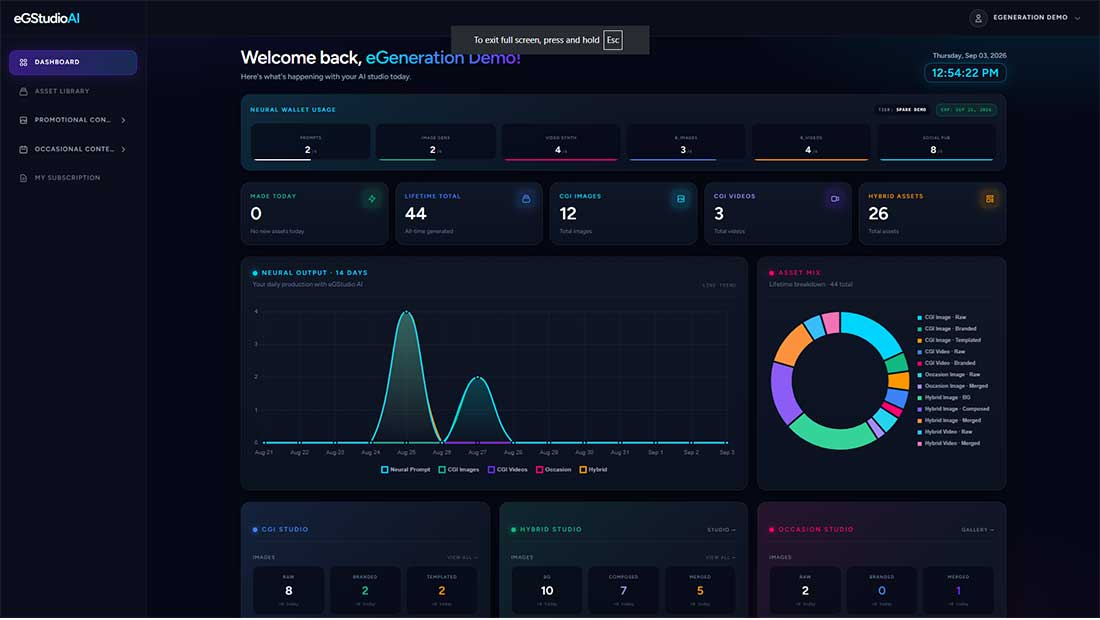1100x620 pixels.
Task: Click CGI Video · Branded legend swatch
Action: pyautogui.click(x=920, y=363)
